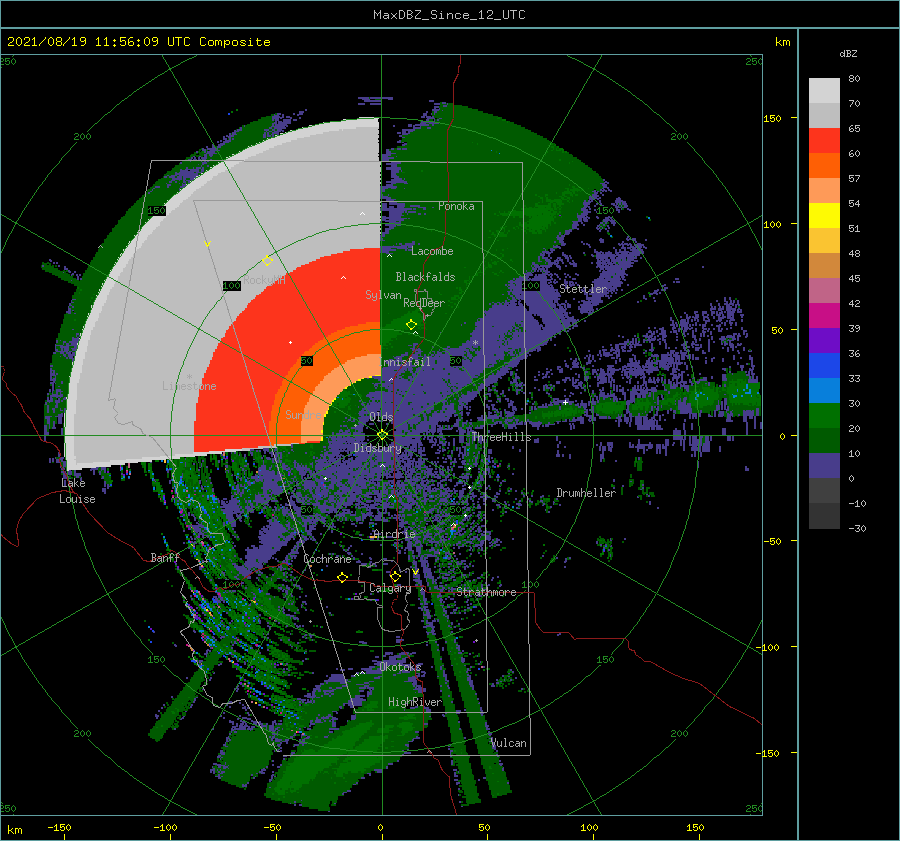Click the Ponoka city label
The height and width of the screenshot is (841, 900).
click(x=456, y=206)
